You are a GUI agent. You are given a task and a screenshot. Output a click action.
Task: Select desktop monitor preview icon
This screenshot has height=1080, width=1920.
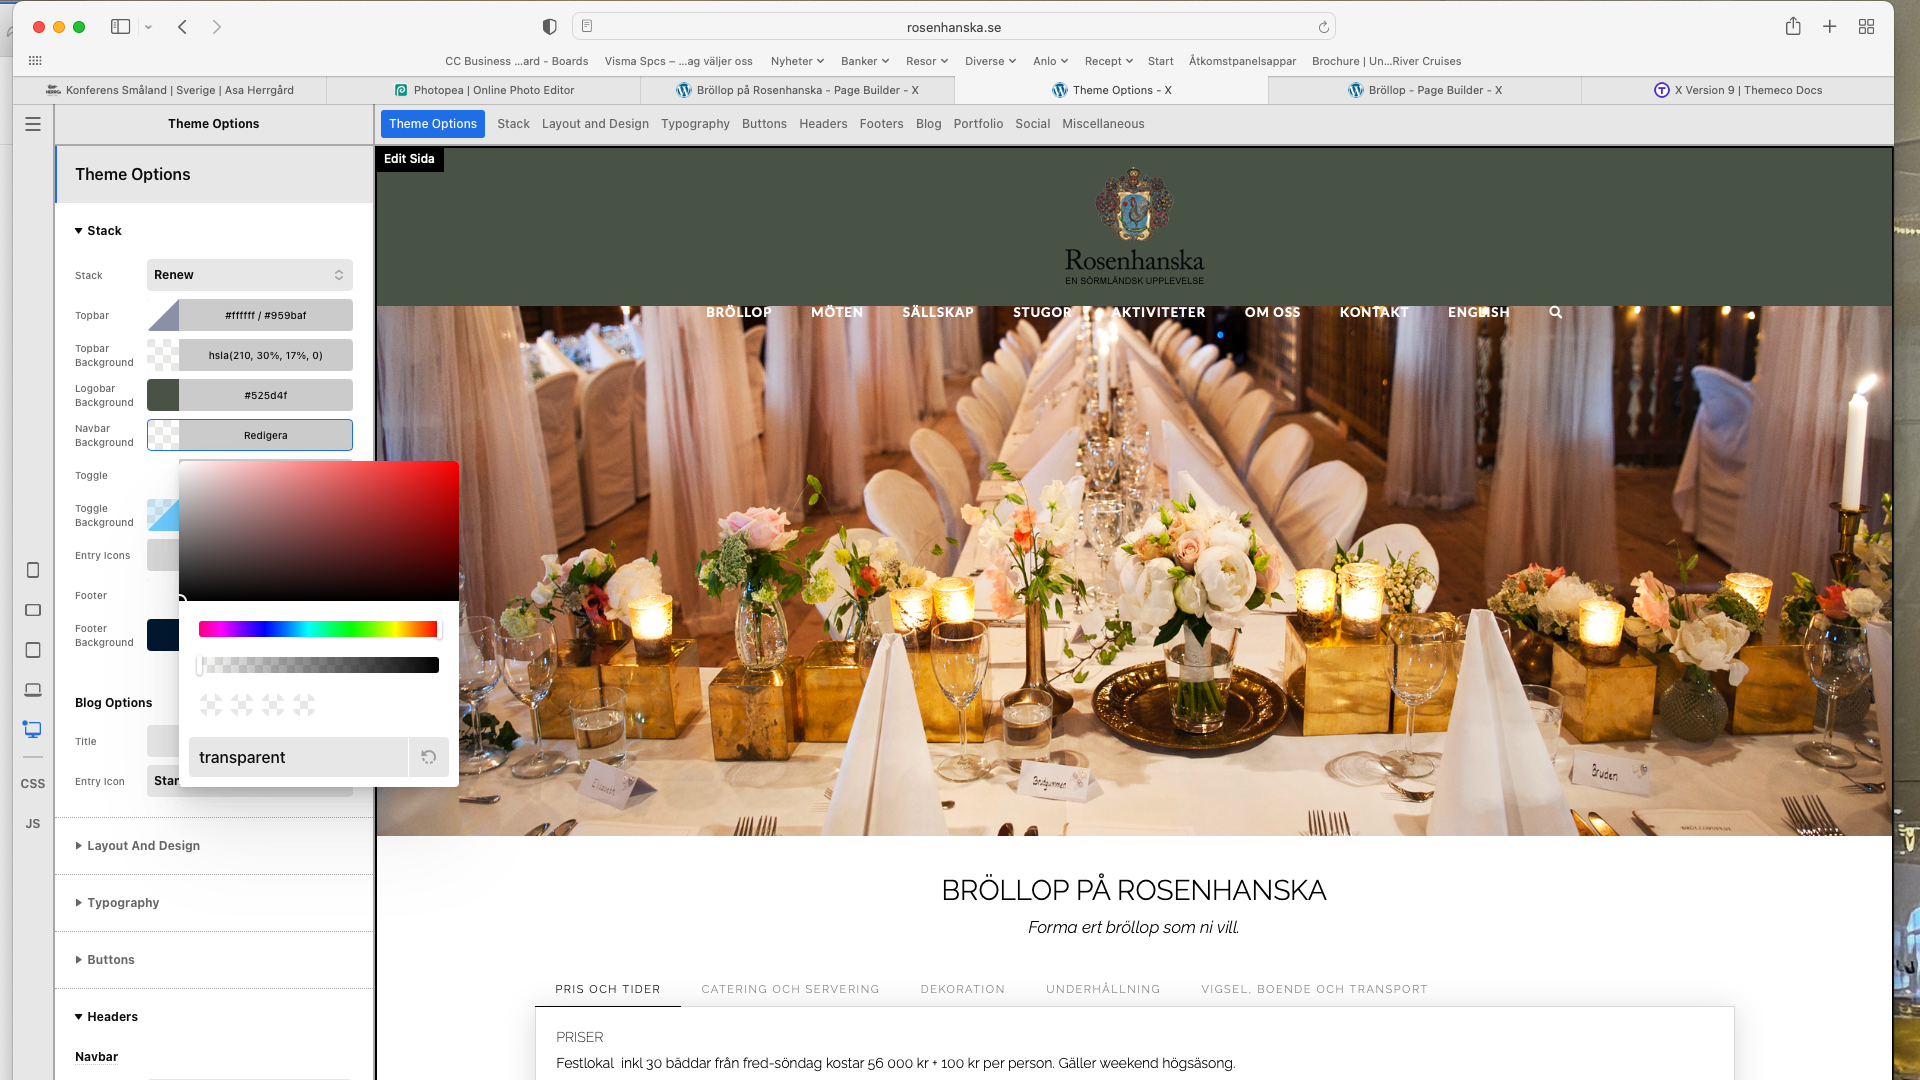tap(33, 730)
